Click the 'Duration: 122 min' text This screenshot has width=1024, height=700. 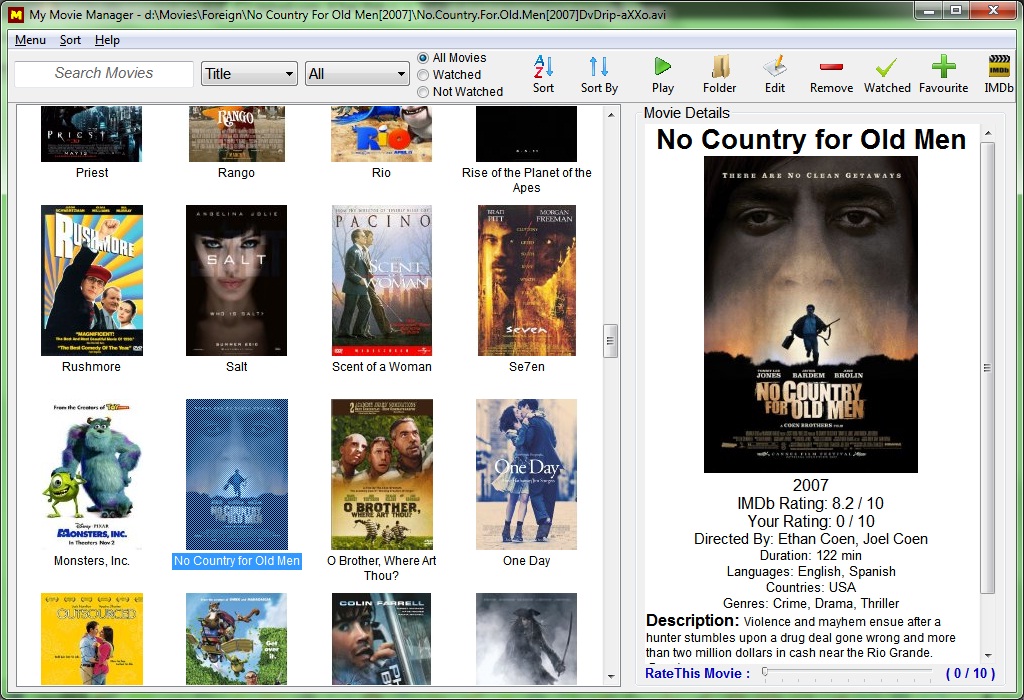810,555
